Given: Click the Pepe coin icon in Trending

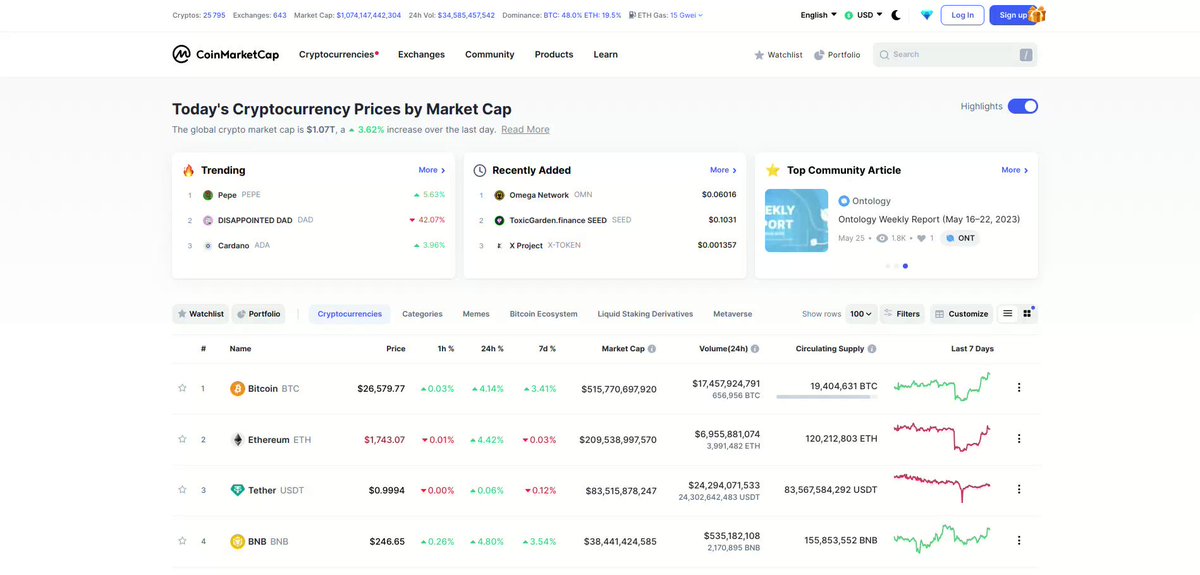Looking at the screenshot, I should coord(208,195).
